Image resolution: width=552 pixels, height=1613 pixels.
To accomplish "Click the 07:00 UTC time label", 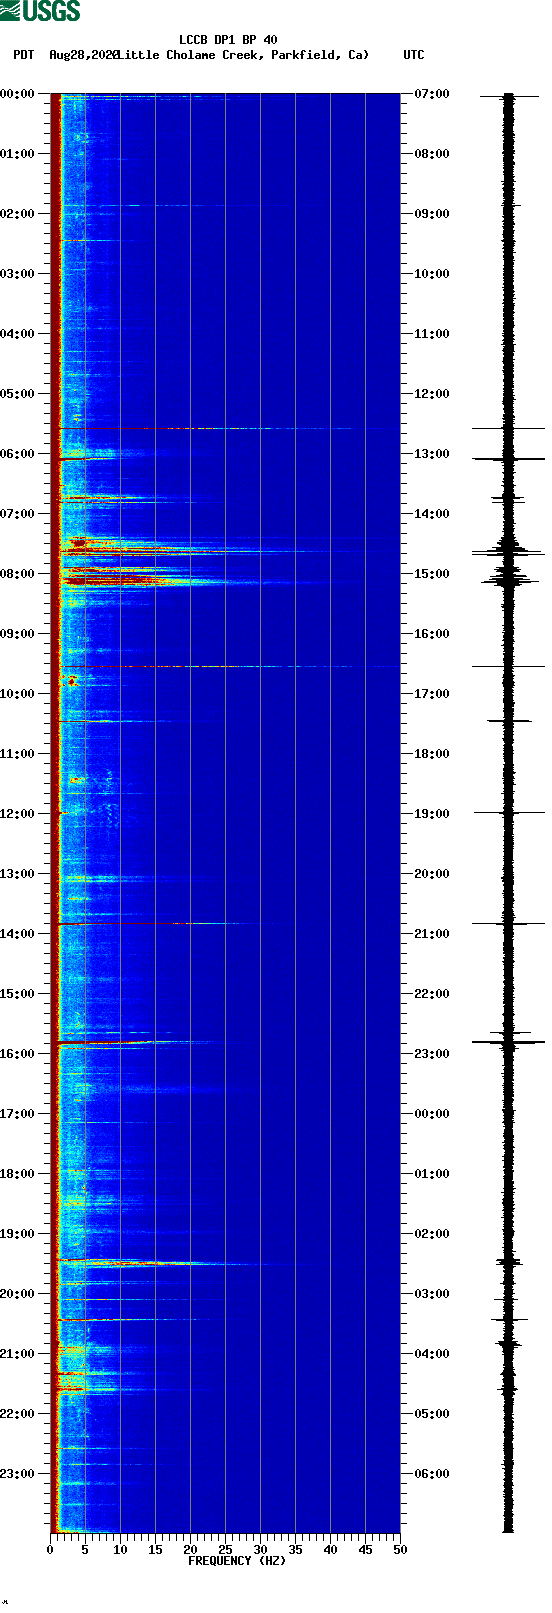I will (432, 94).
